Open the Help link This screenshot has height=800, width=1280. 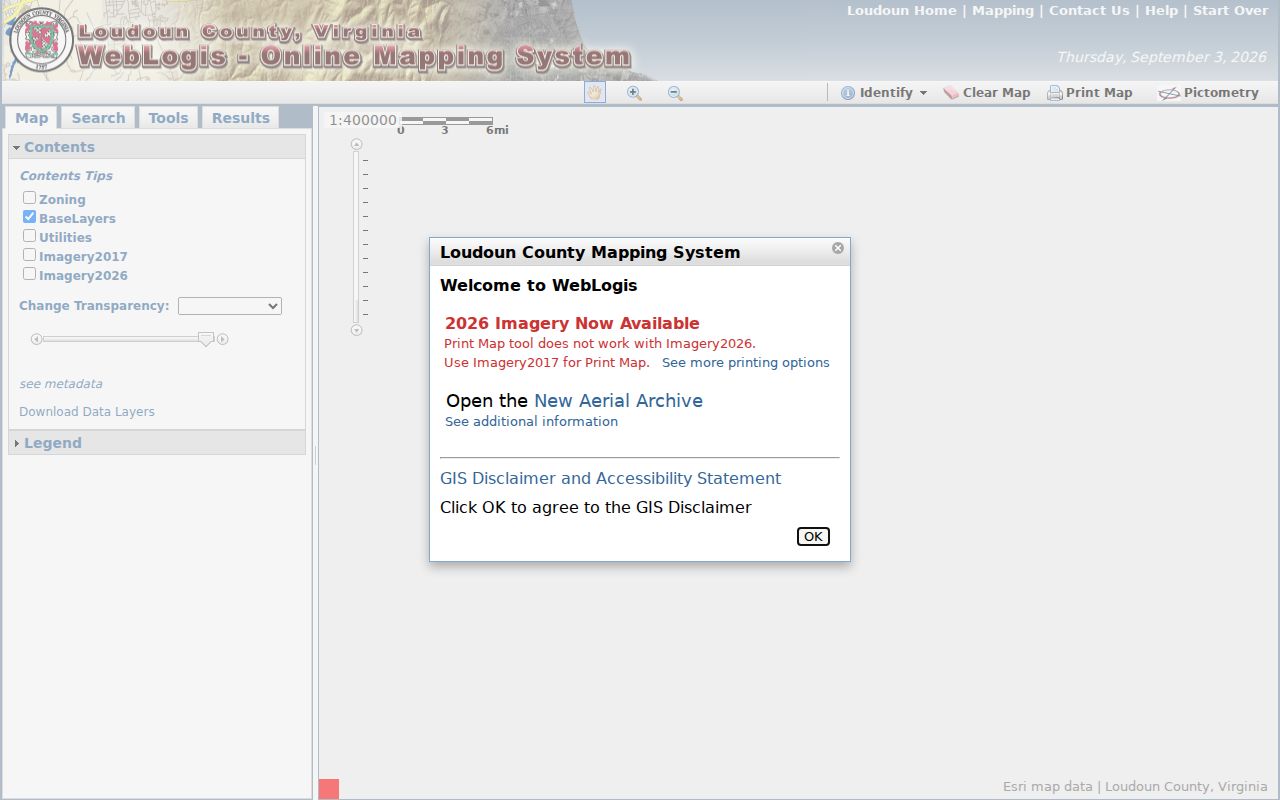1161,11
